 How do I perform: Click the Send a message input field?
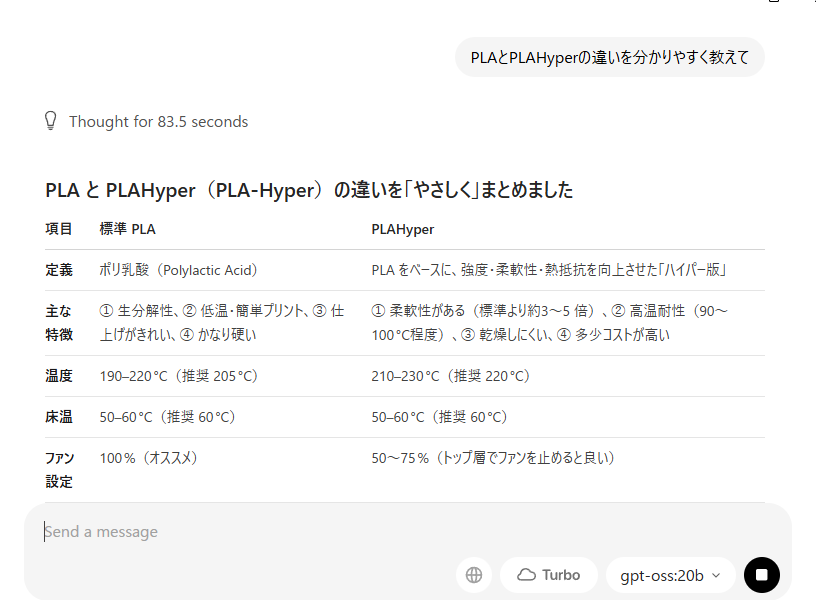(406, 532)
